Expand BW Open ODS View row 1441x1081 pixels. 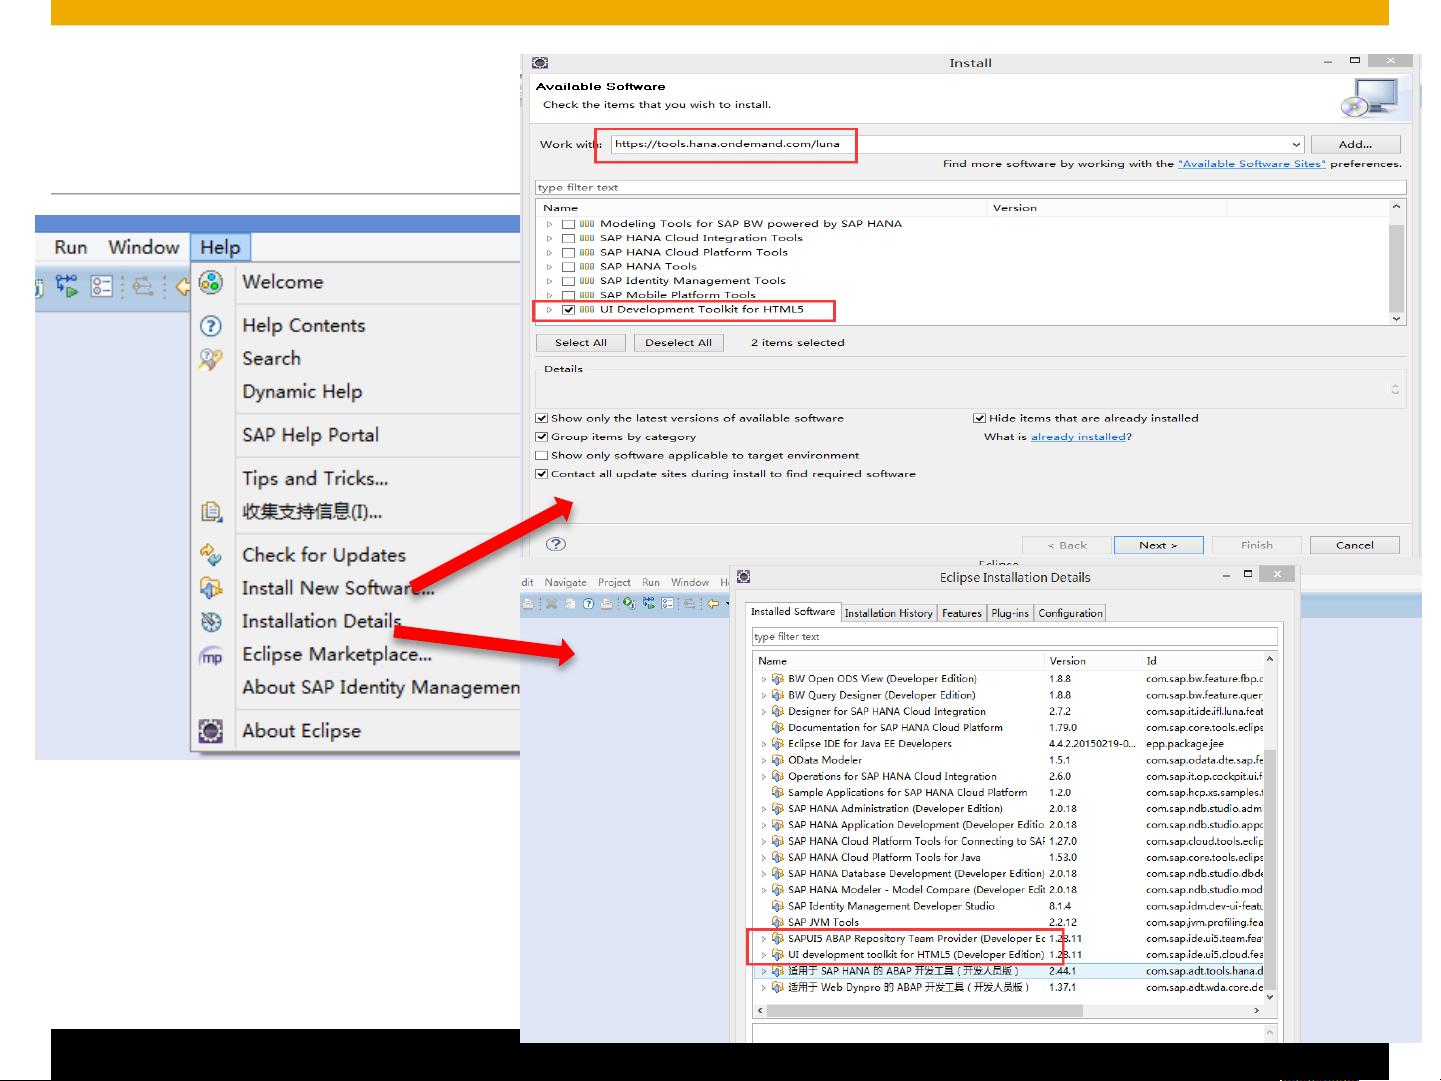pos(764,679)
